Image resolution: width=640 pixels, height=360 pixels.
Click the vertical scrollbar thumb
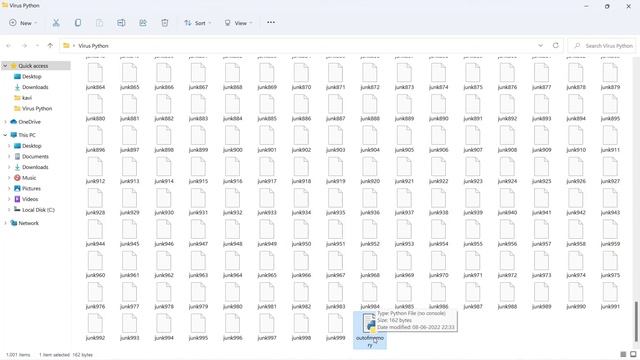point(636,321)
